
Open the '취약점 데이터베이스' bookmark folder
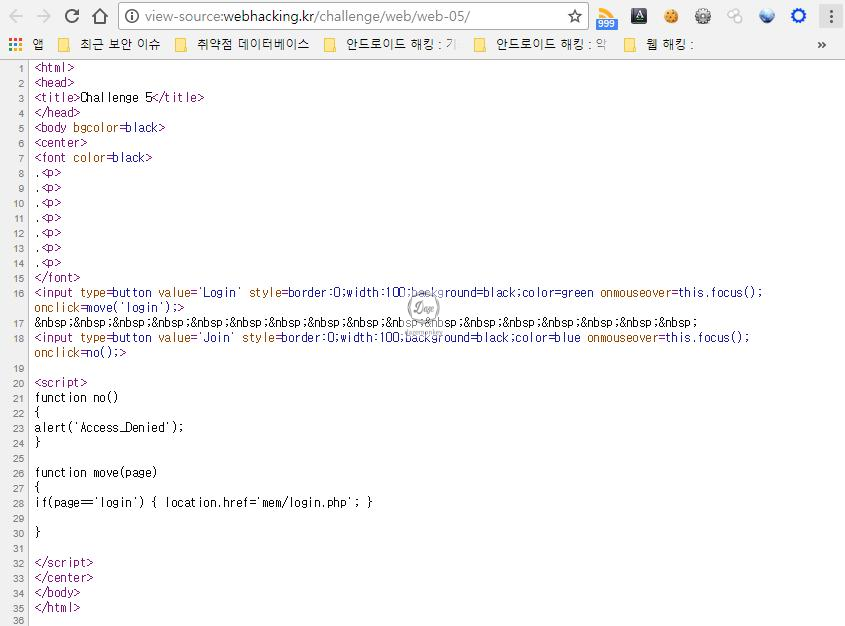click(x=243, y=44)
